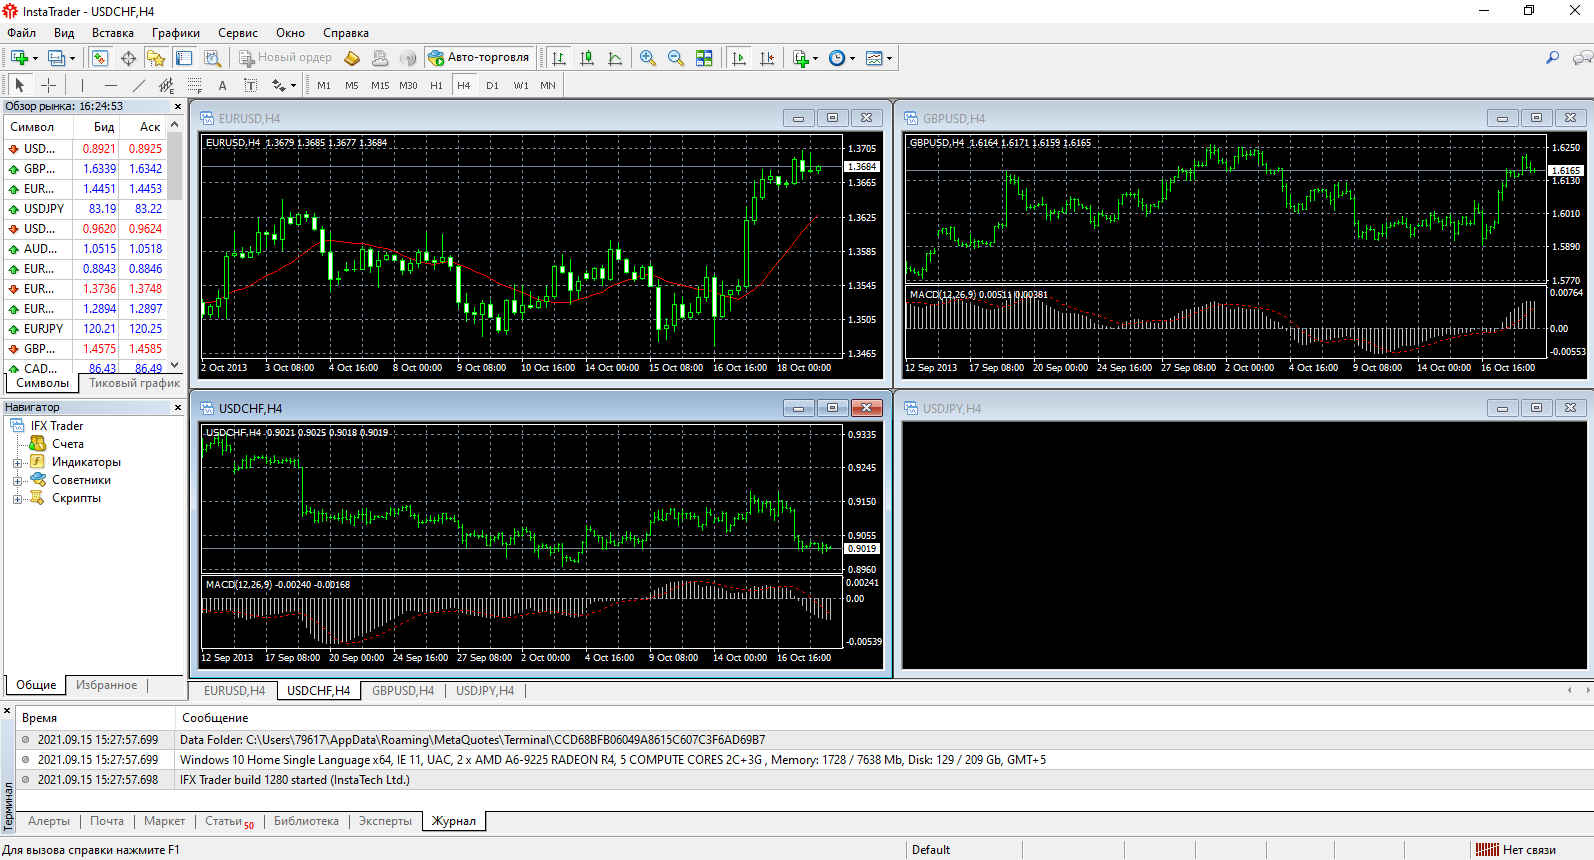1594x860 pixels.
Task: Open the Справка menu
Action: [x=346, y=33]
